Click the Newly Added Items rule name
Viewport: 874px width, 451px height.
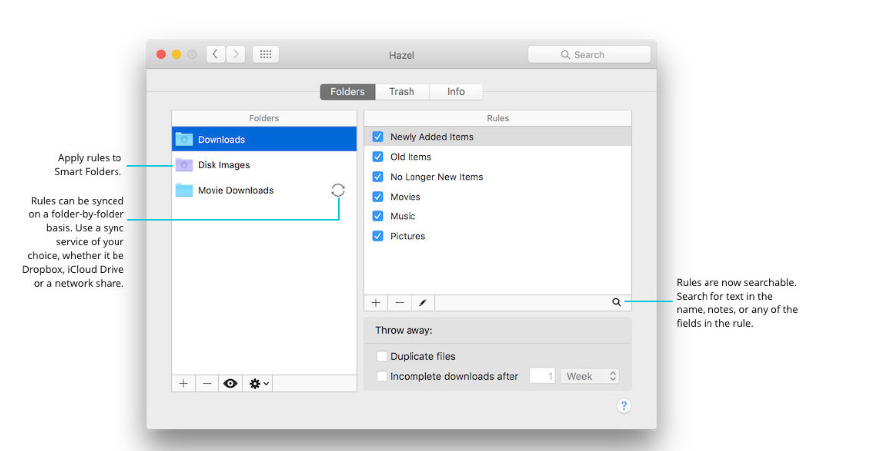[432, 137]
